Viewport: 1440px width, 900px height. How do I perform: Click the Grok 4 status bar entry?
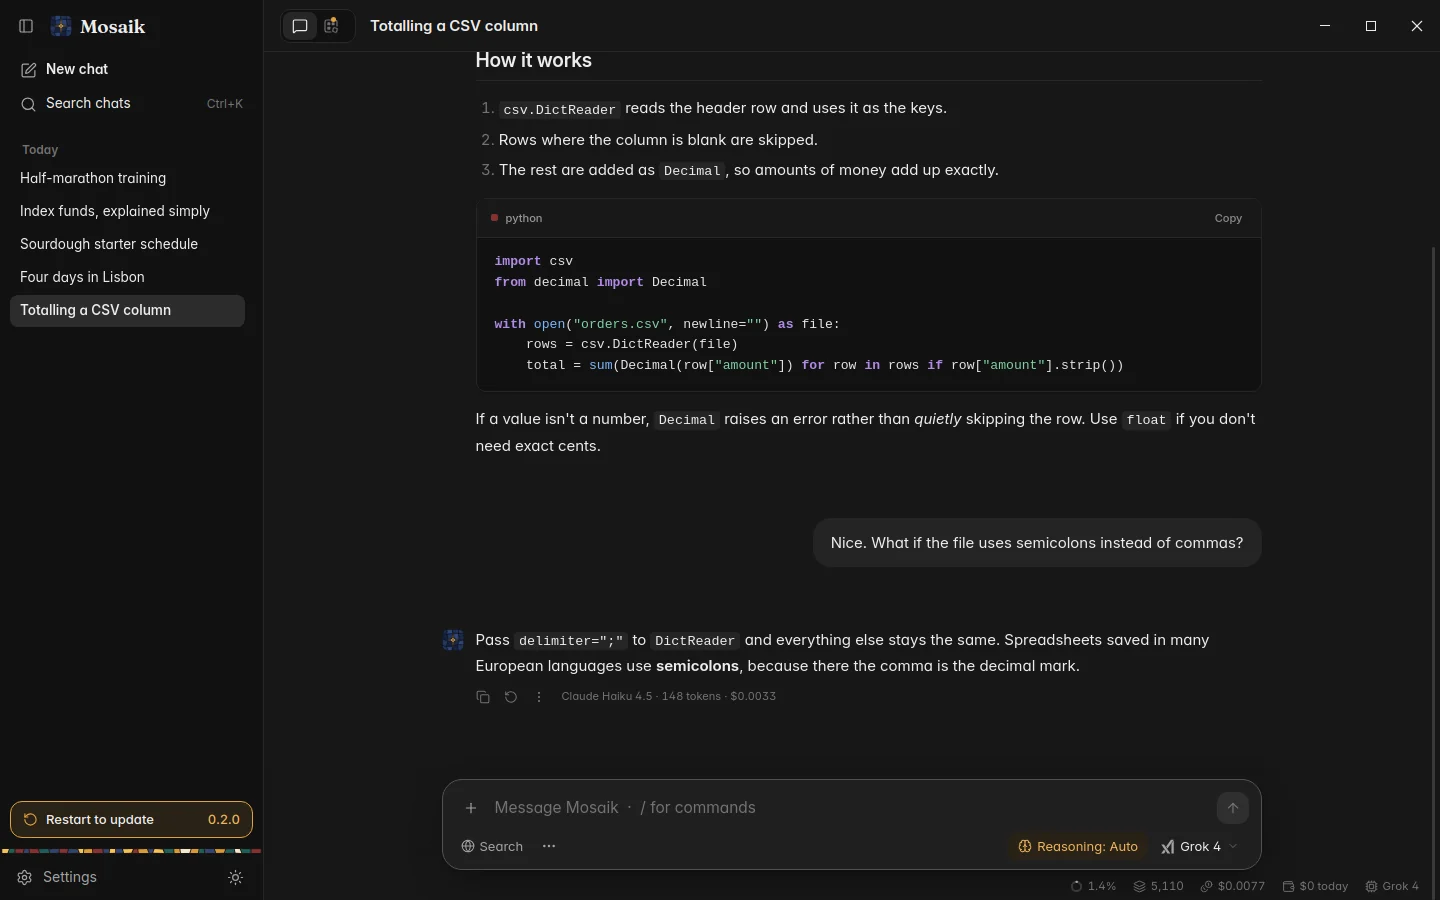tap(1392, 886)
